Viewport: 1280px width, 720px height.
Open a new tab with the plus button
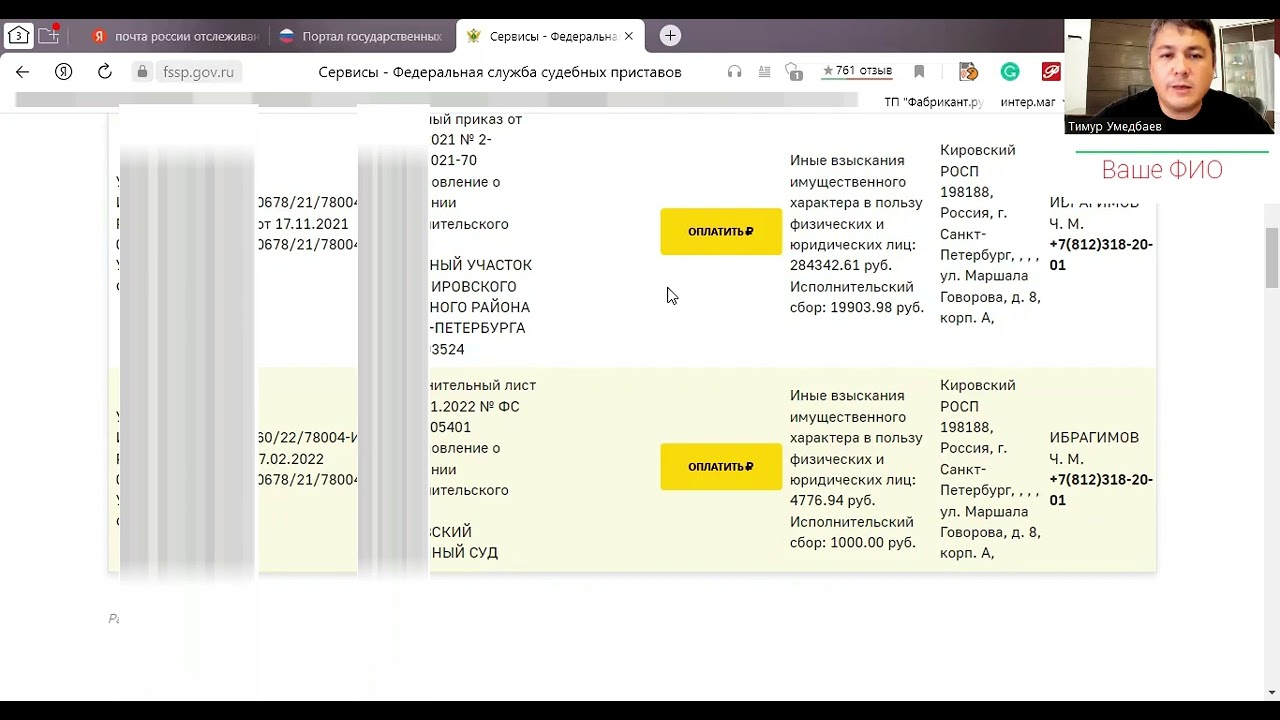(x=670, y=36)
